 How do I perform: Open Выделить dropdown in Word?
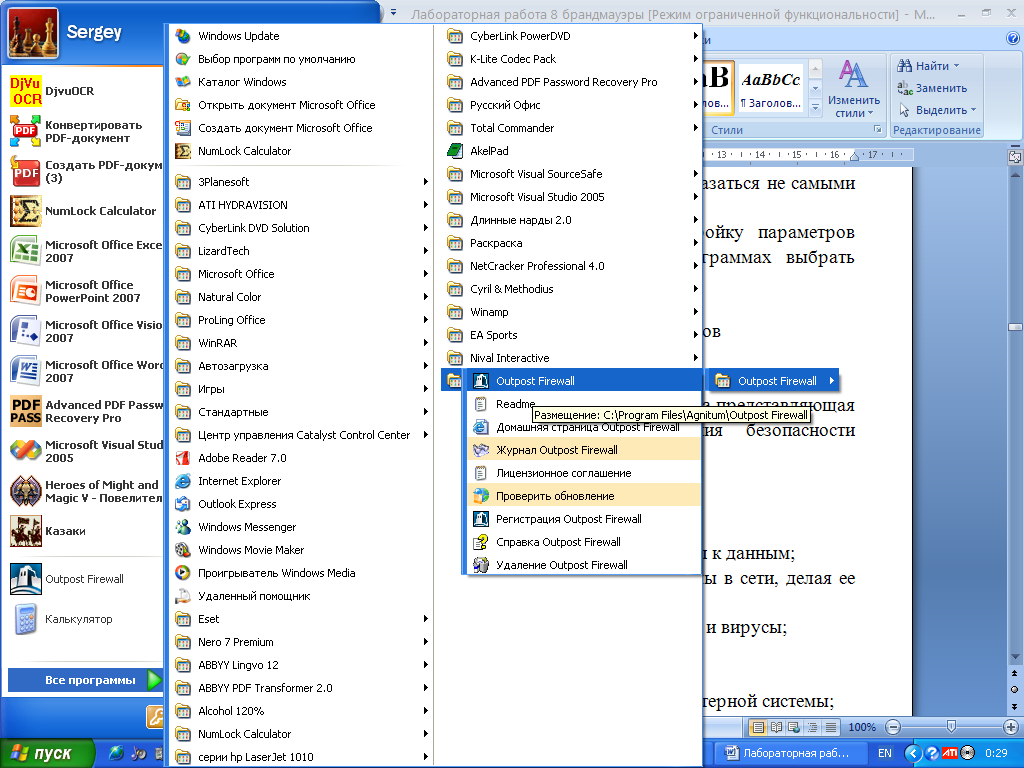click(x=937, y=110)
